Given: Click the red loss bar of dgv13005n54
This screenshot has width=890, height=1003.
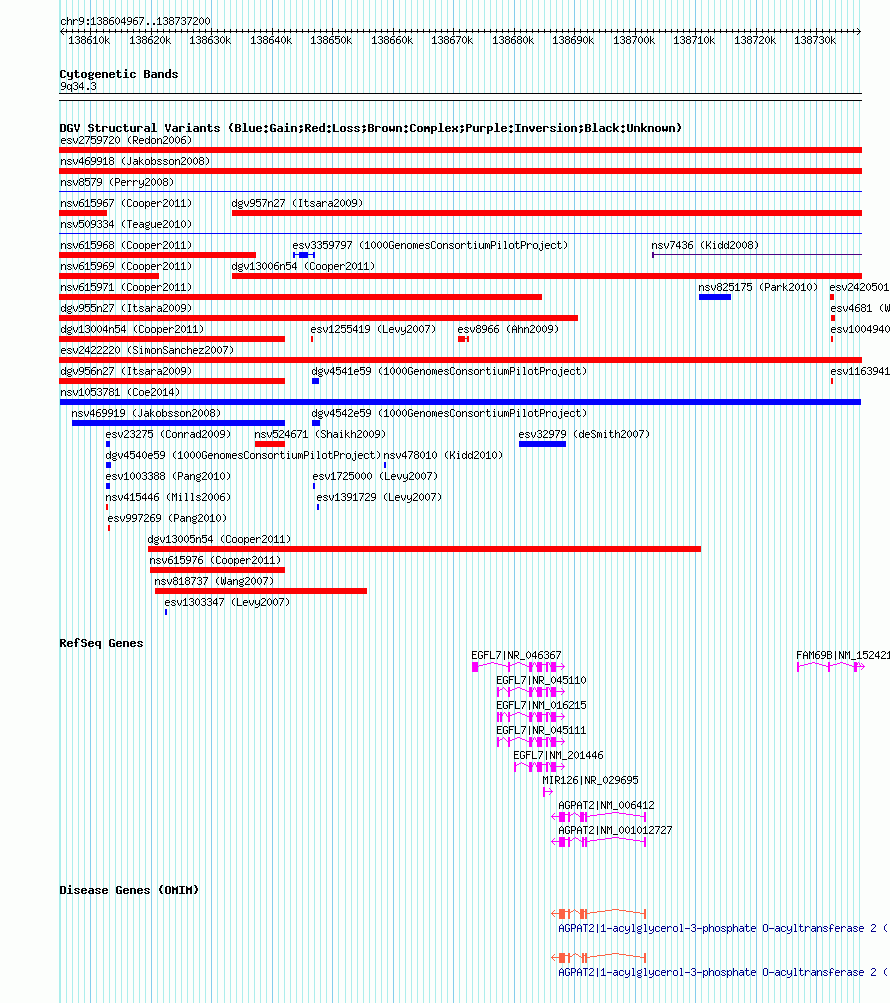Looking at the screenshot, I should [424, 549].
